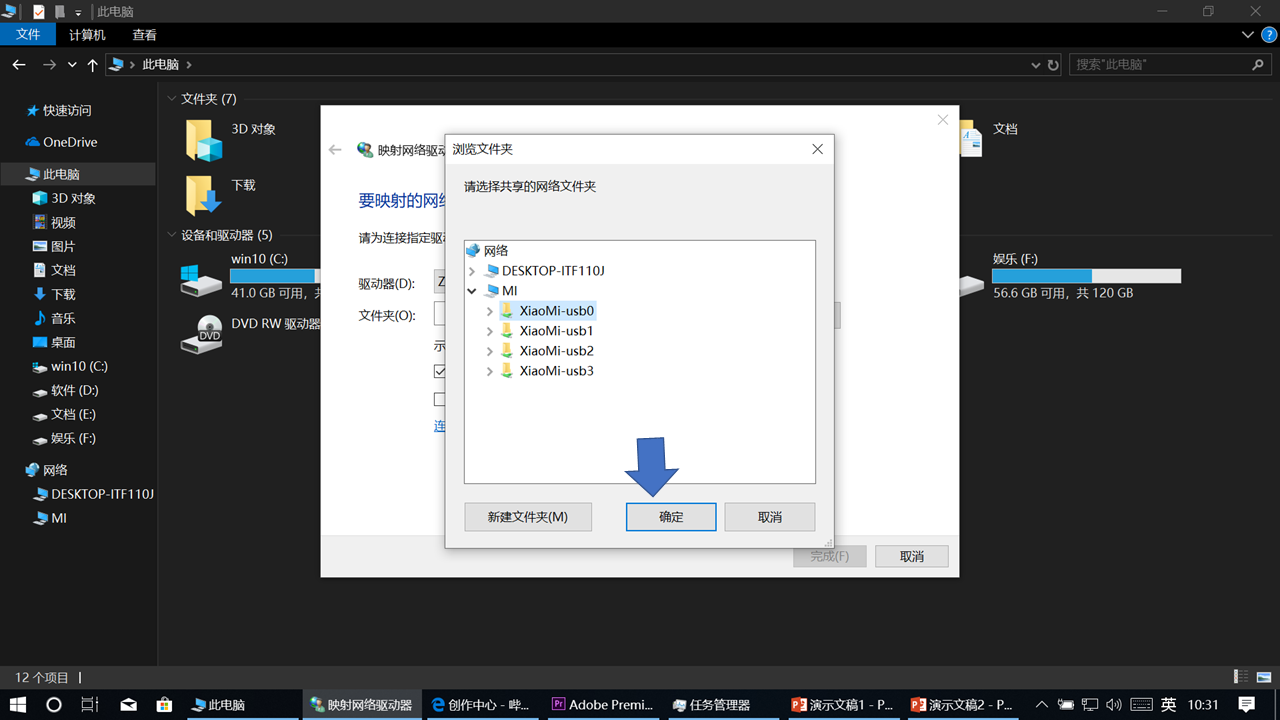Screen dimensions: 1280x720
Task: Select OneDrive in the Explorer sidebar
Action: [70, 142]
